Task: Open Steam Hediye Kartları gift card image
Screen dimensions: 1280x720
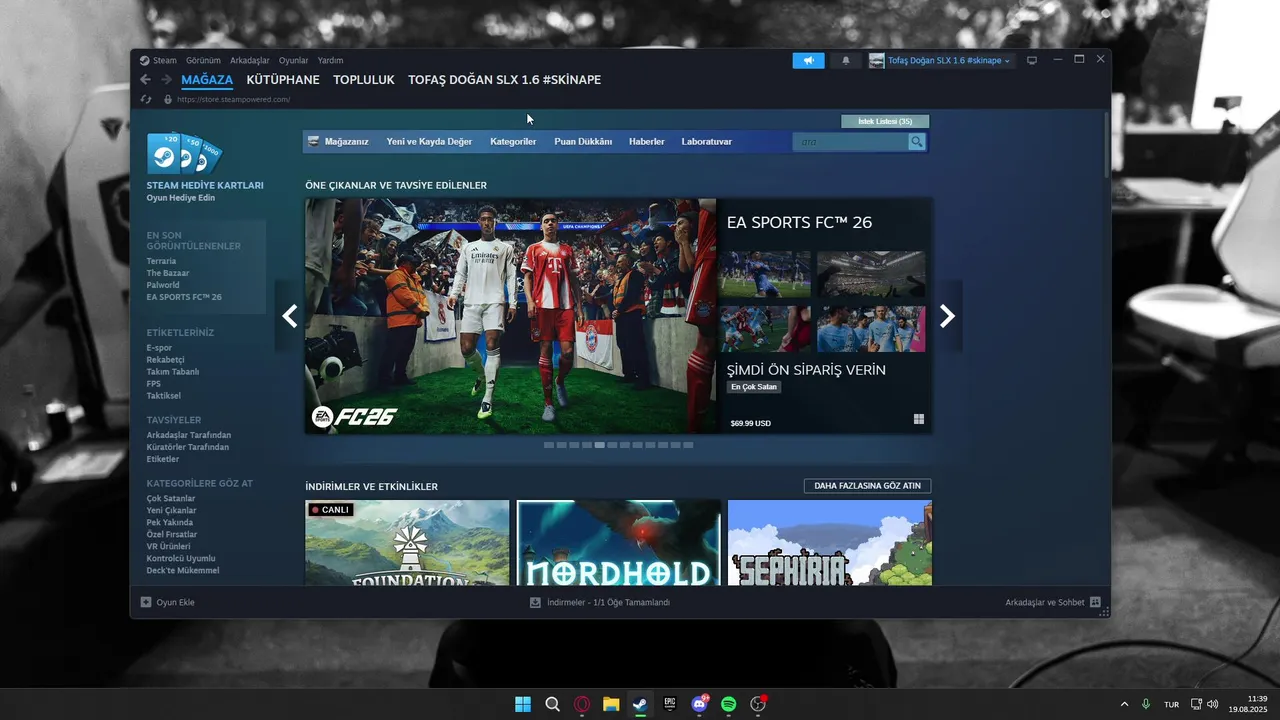Action: click(x=184, y=153)
